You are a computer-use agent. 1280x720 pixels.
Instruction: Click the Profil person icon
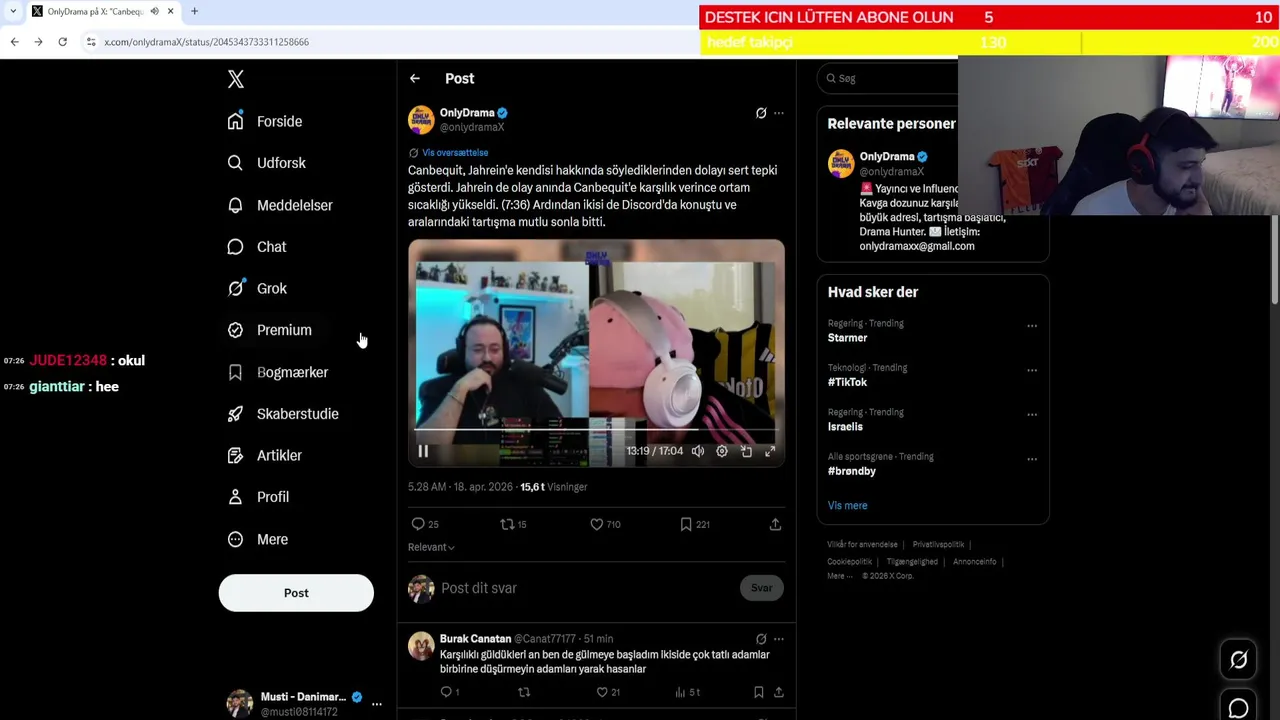tap(235, 497)
